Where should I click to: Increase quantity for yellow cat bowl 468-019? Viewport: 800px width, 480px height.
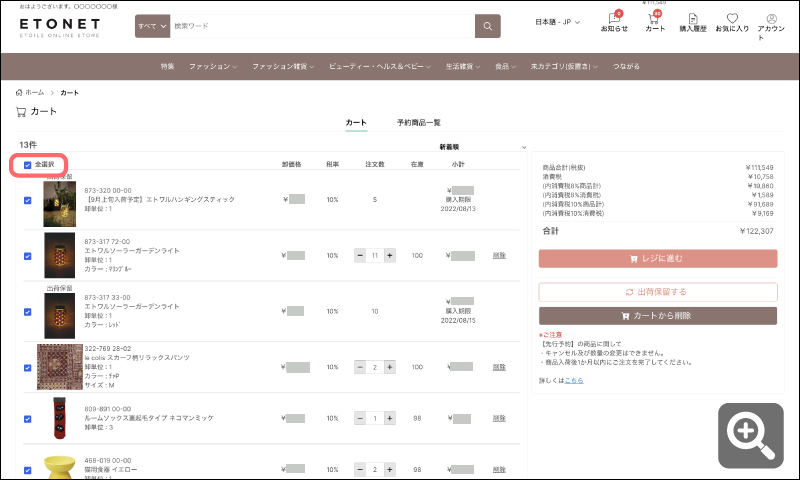(390, 469)
